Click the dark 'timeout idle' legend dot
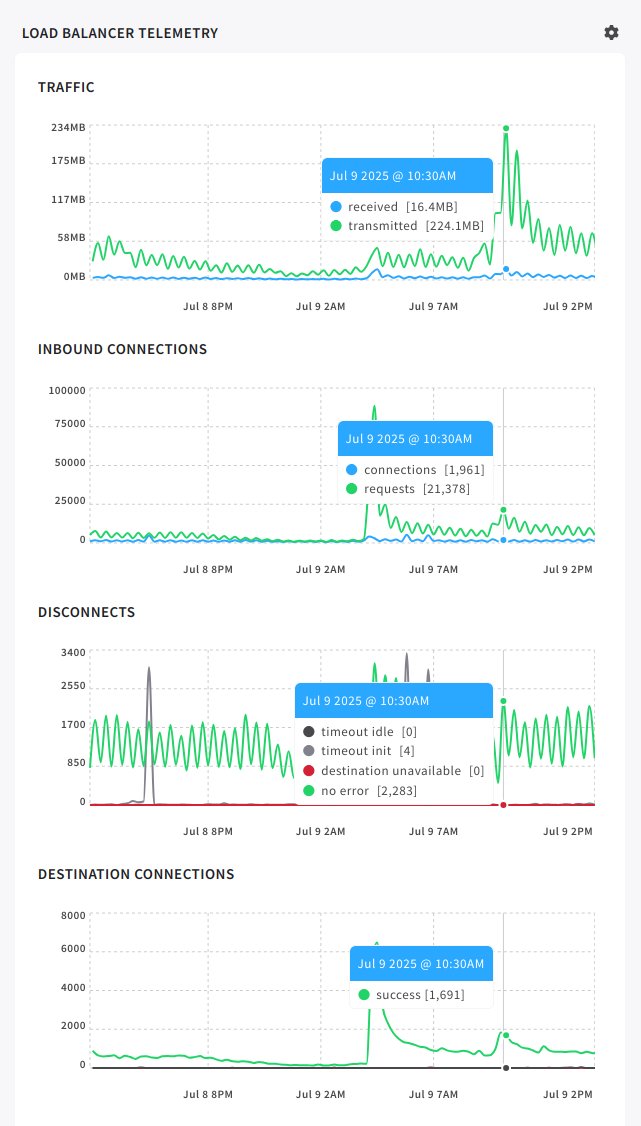The width and height of the screenshot is (641, 1126). pos(309,732)
